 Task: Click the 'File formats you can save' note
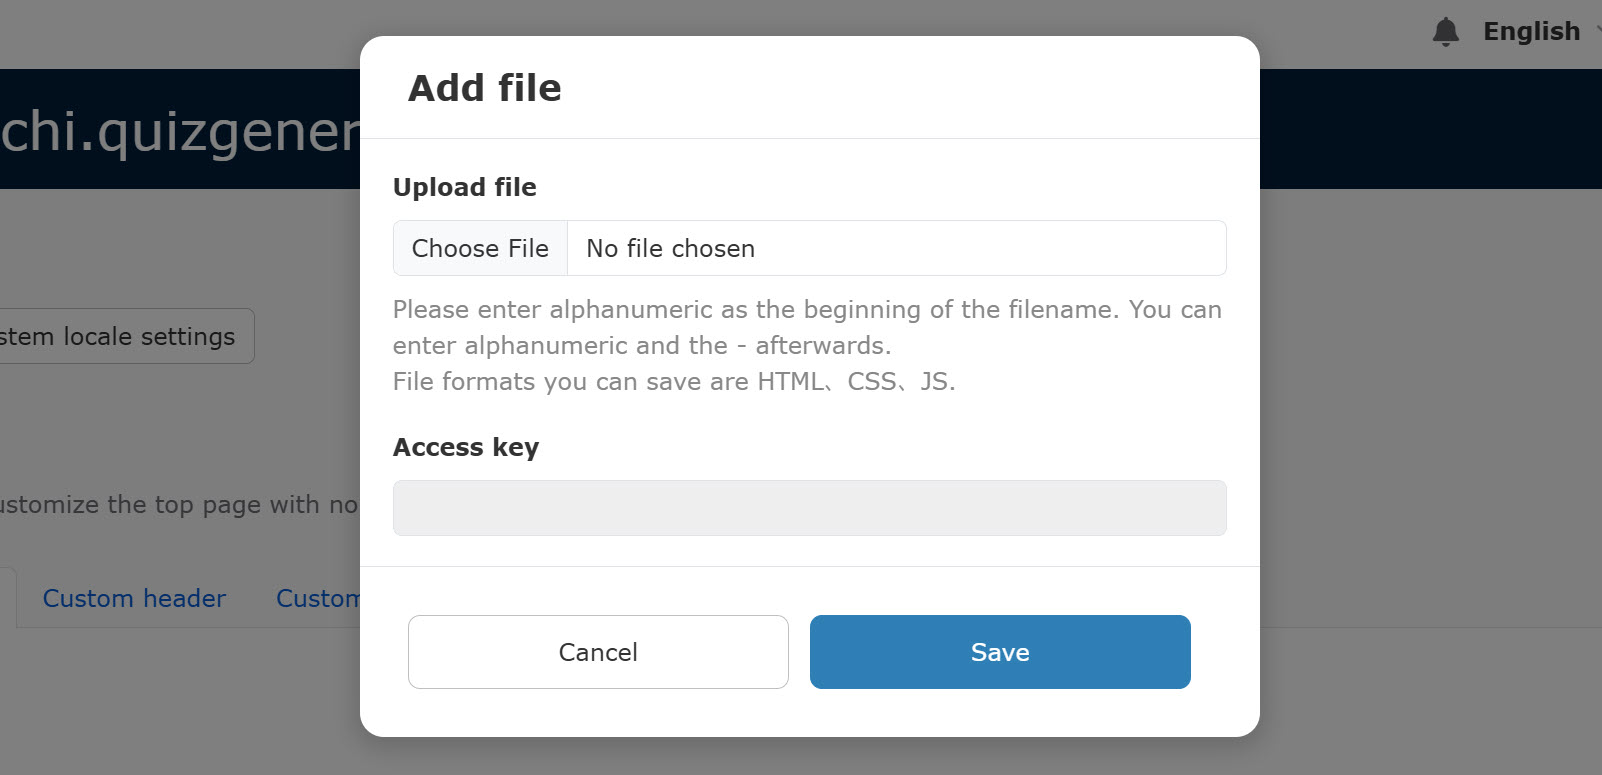point(674,382)
